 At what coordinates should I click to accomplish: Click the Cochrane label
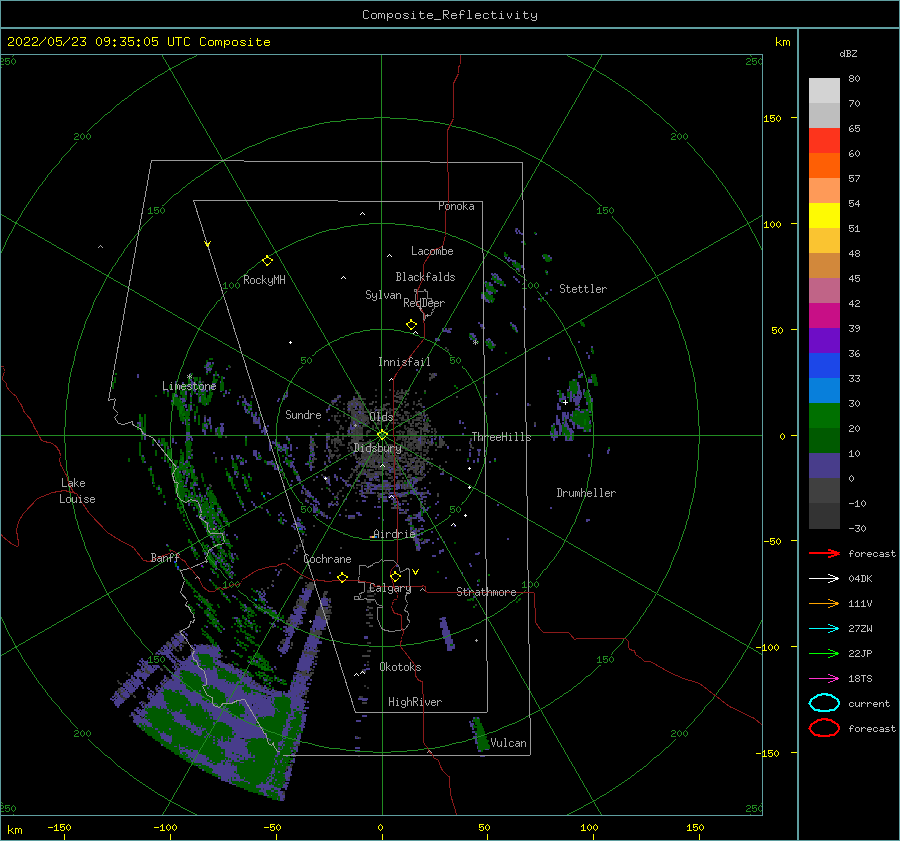point(327,559)
